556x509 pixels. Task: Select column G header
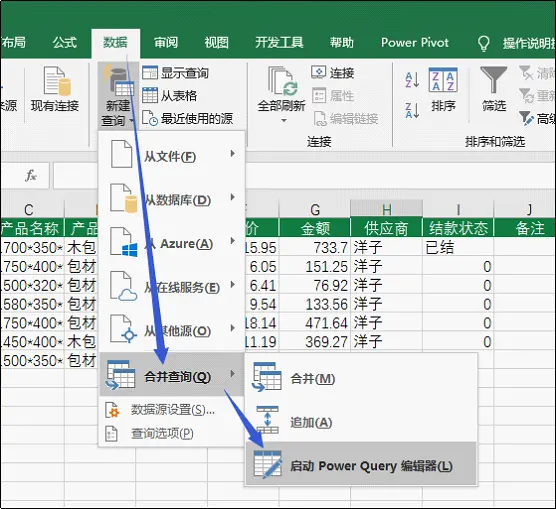click(315, 209)
